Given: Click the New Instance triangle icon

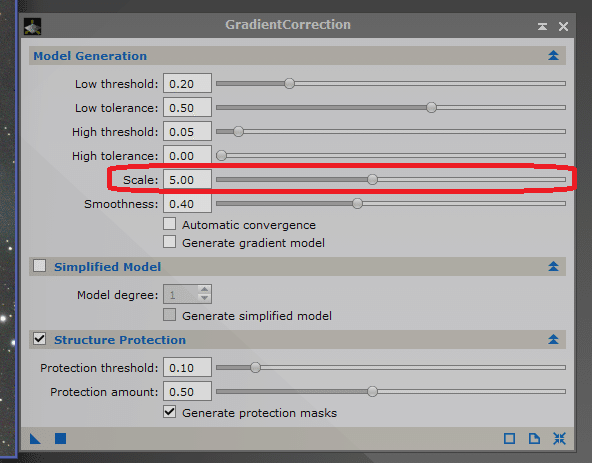Looking at the screenshot, I should coord(35,439).
